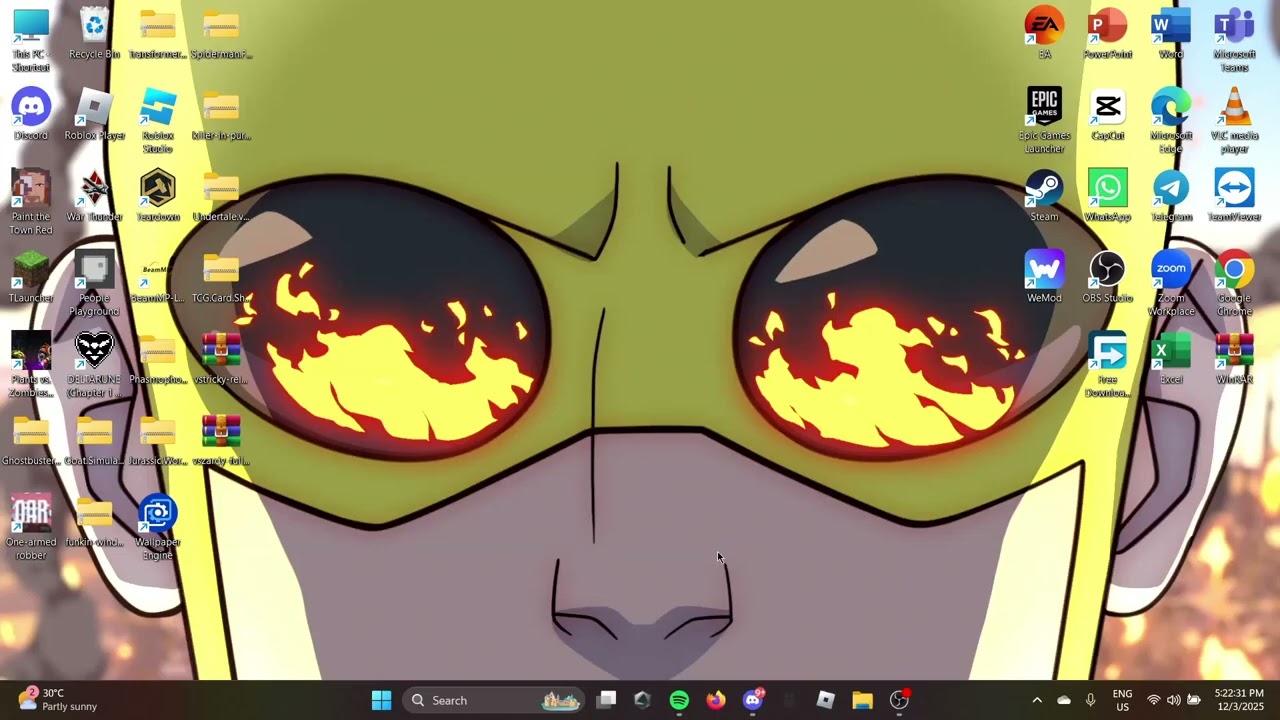Select the Ghostbusters folder
The height and width of the screenshot is (720, 1280).
pos(31,440)
